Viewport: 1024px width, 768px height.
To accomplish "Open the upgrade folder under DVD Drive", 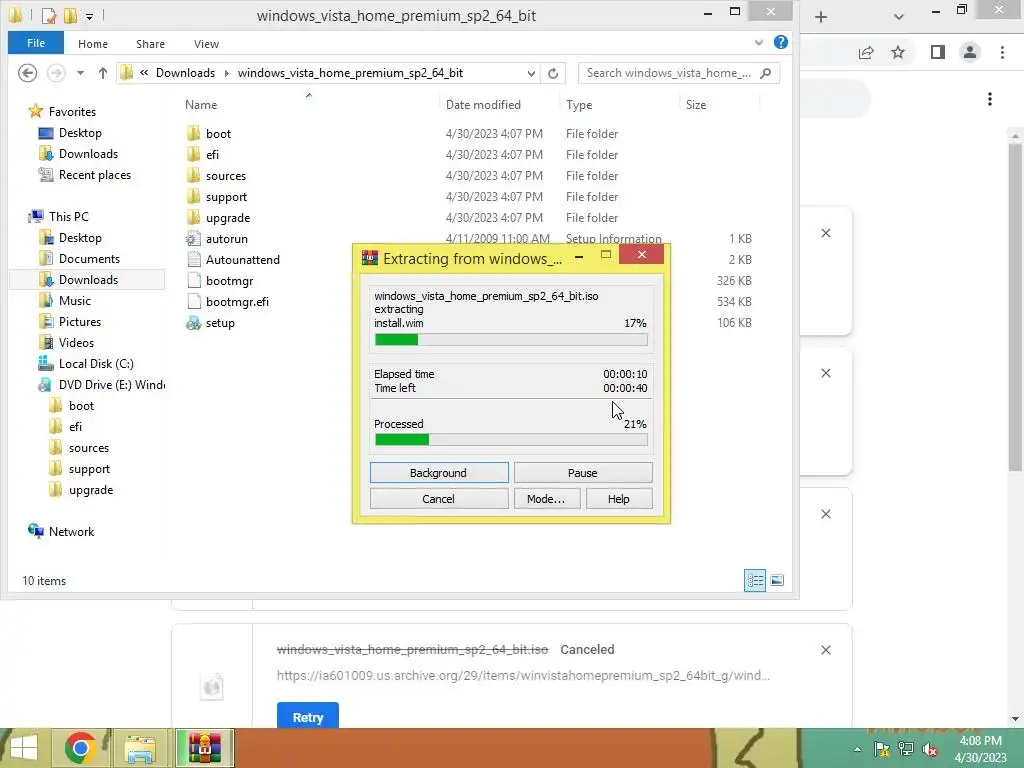I will [x=91, y=490].
